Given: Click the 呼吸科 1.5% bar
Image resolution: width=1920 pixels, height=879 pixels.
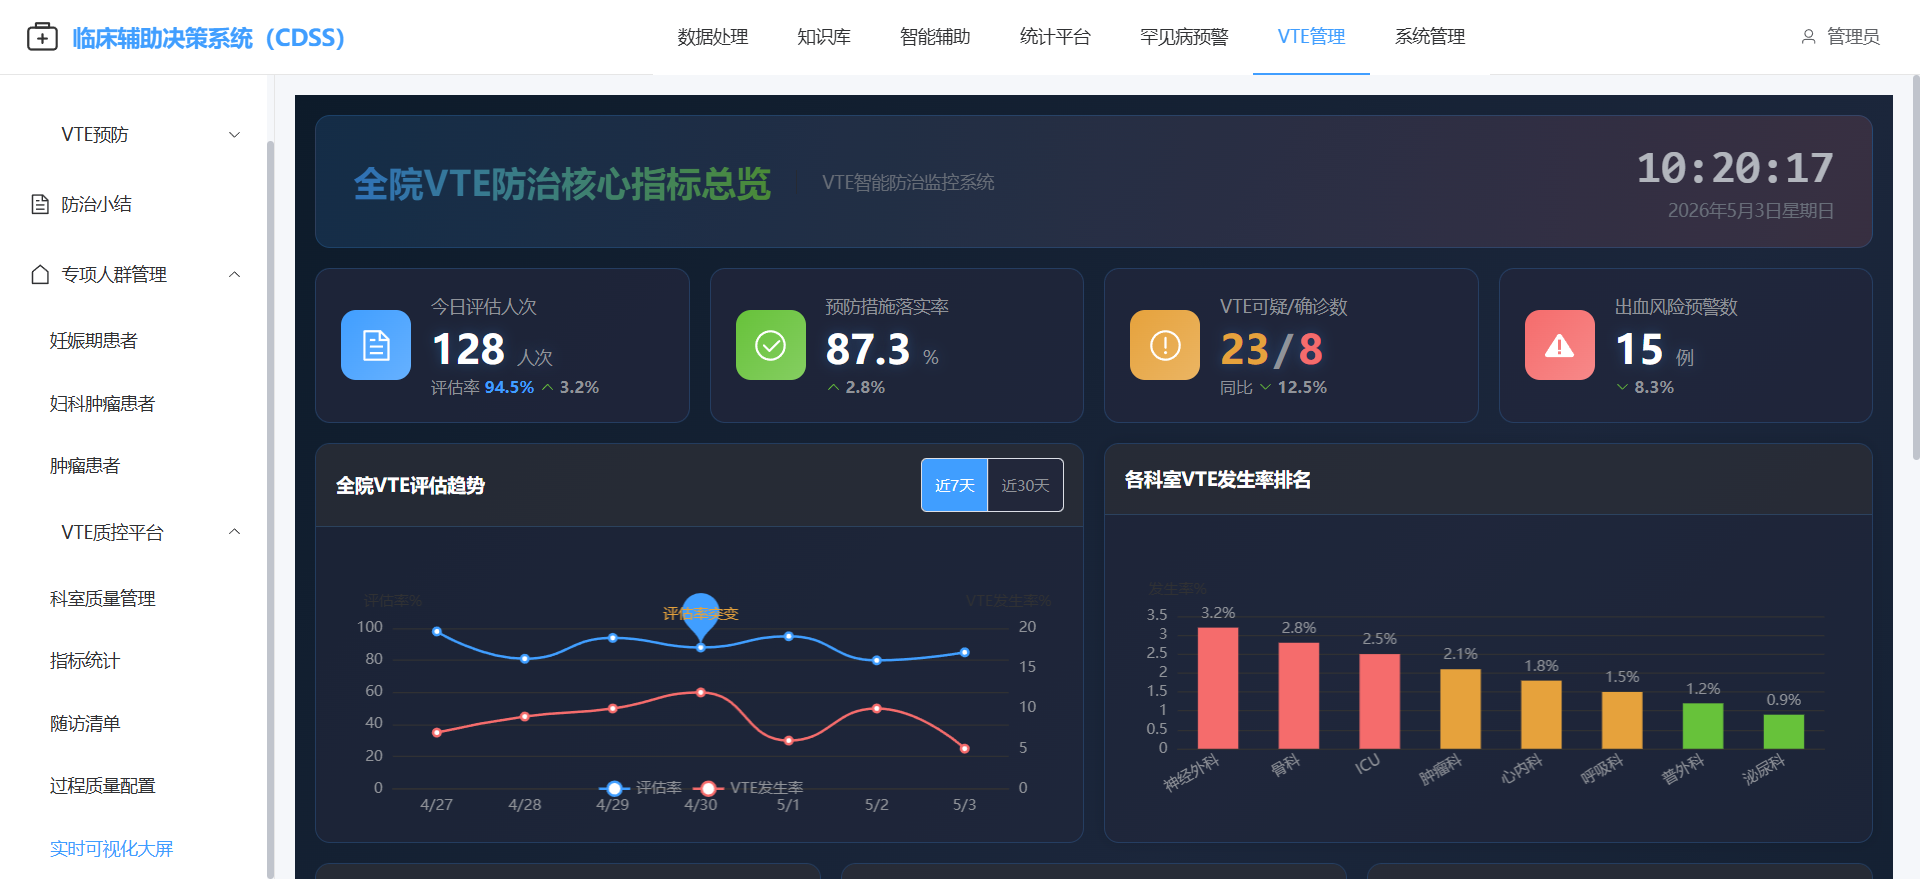Looking at the screenshot, I should [1622, 720].
